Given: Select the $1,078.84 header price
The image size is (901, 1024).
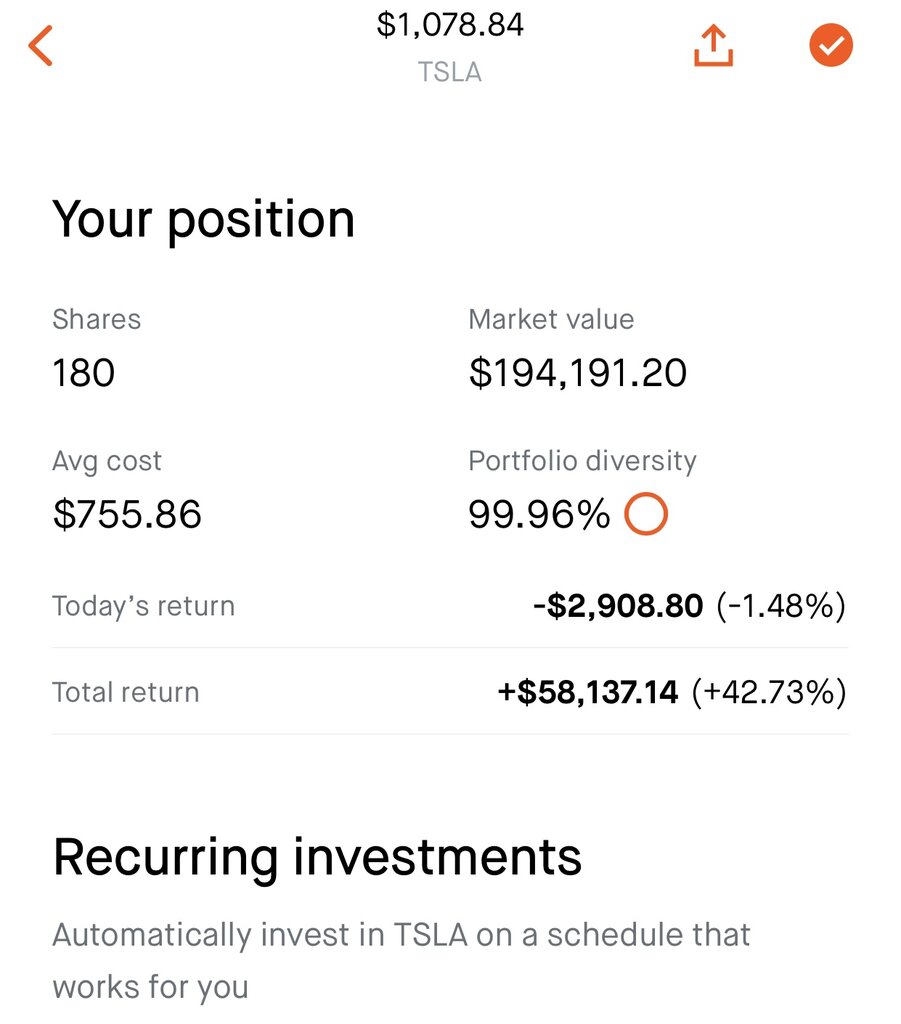Looking at the screenshot, I should 450,25.
